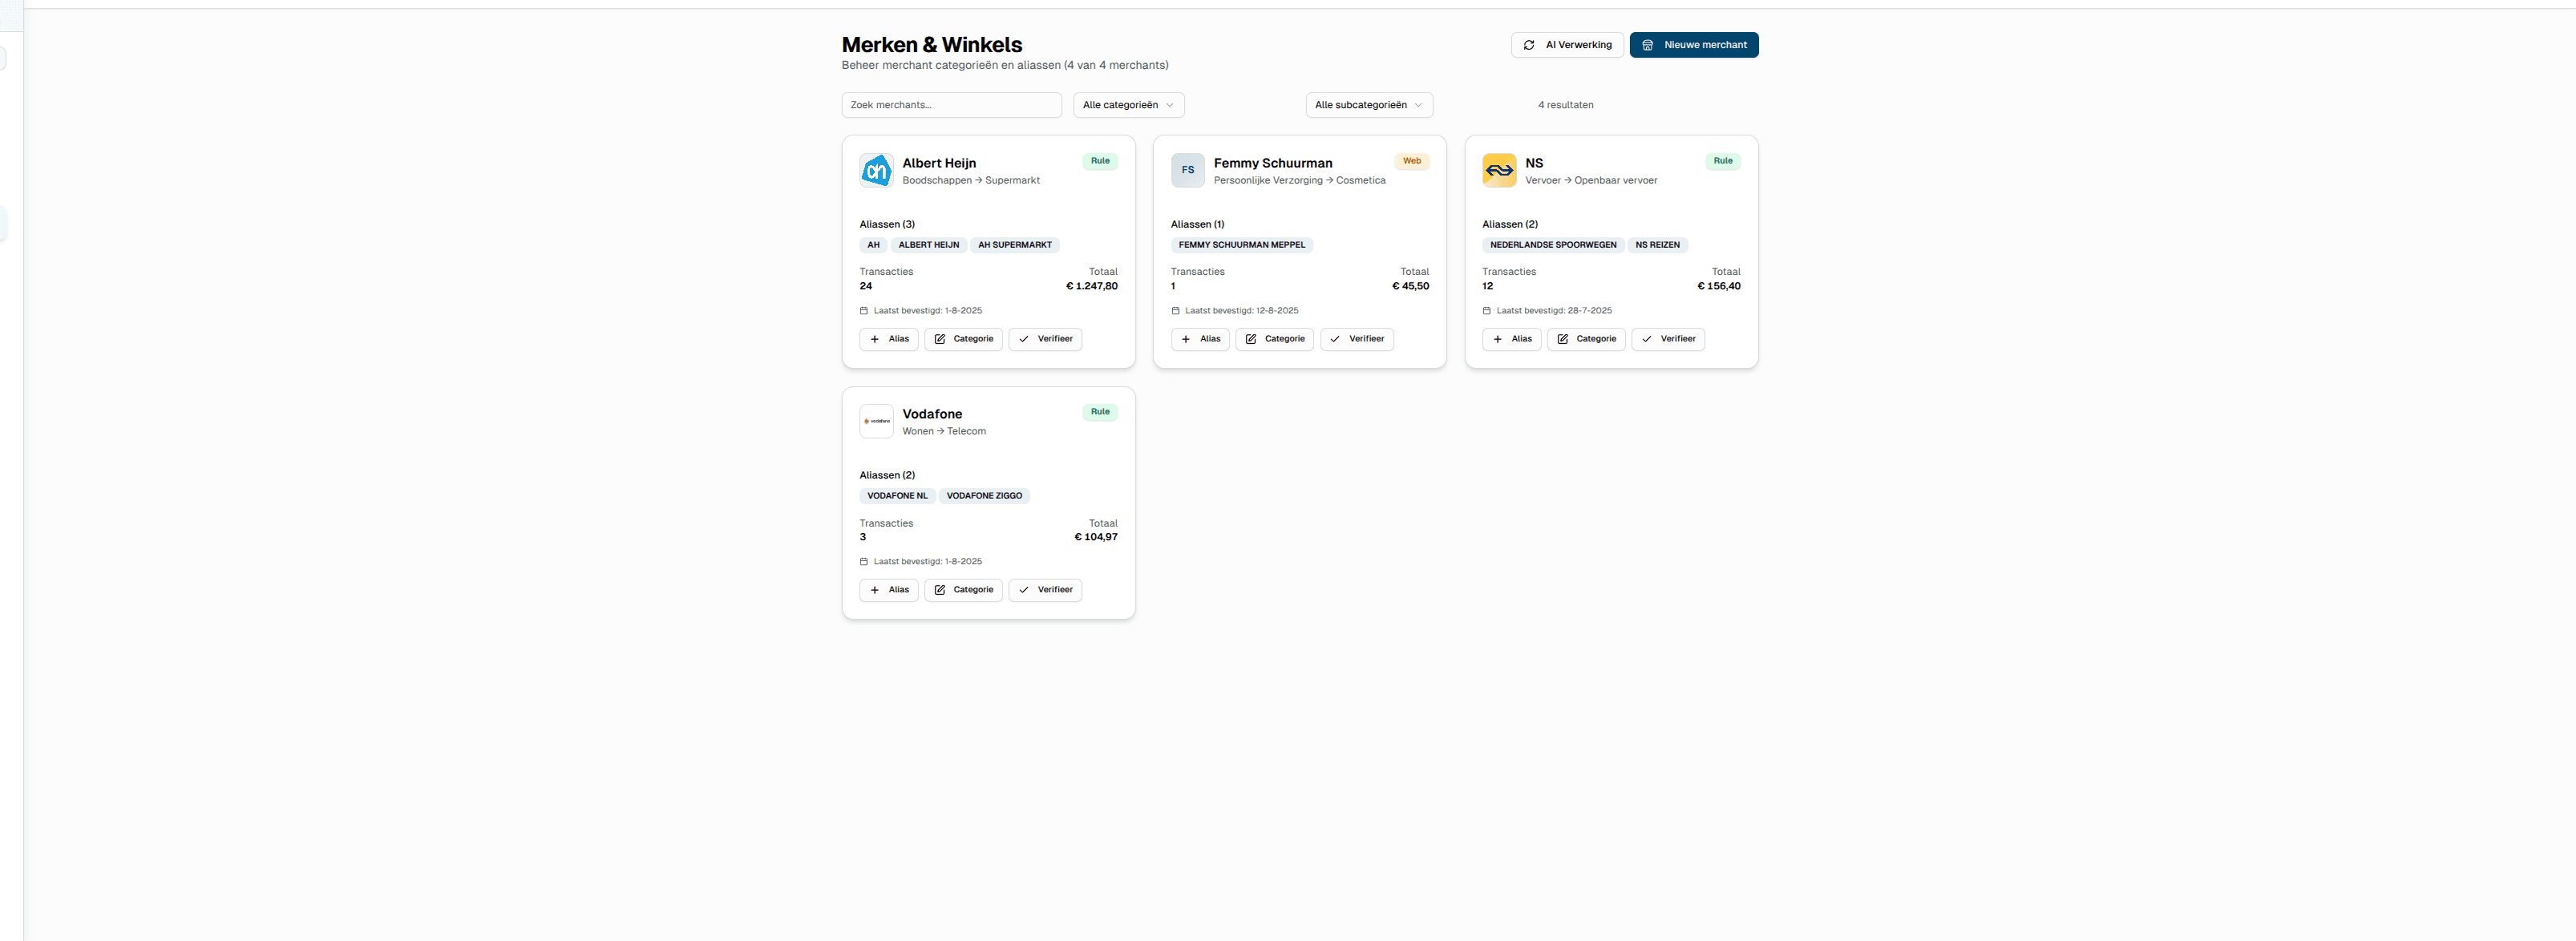Edit Categorie for Albert Heijn

963,339
